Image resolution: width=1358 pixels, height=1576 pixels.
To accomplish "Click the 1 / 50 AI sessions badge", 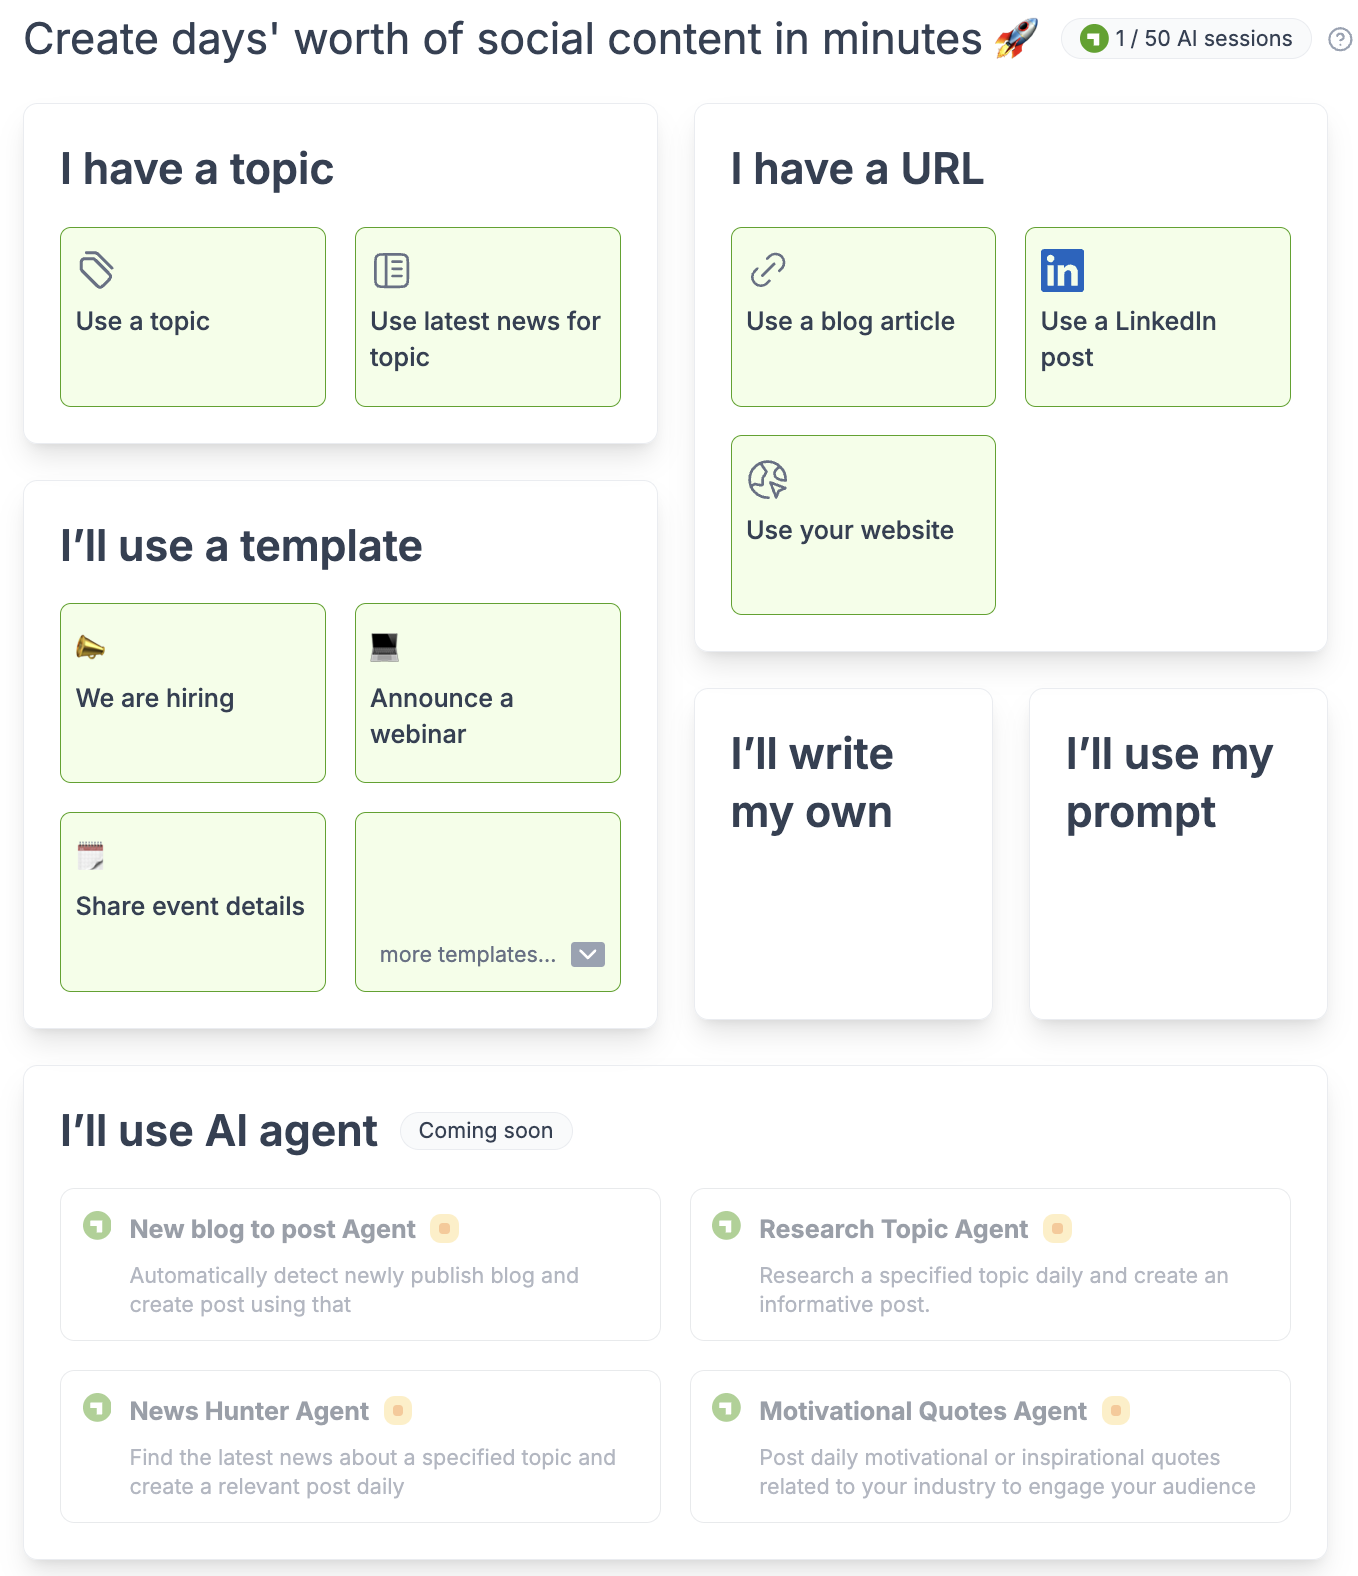I will tap(1186, 39).
